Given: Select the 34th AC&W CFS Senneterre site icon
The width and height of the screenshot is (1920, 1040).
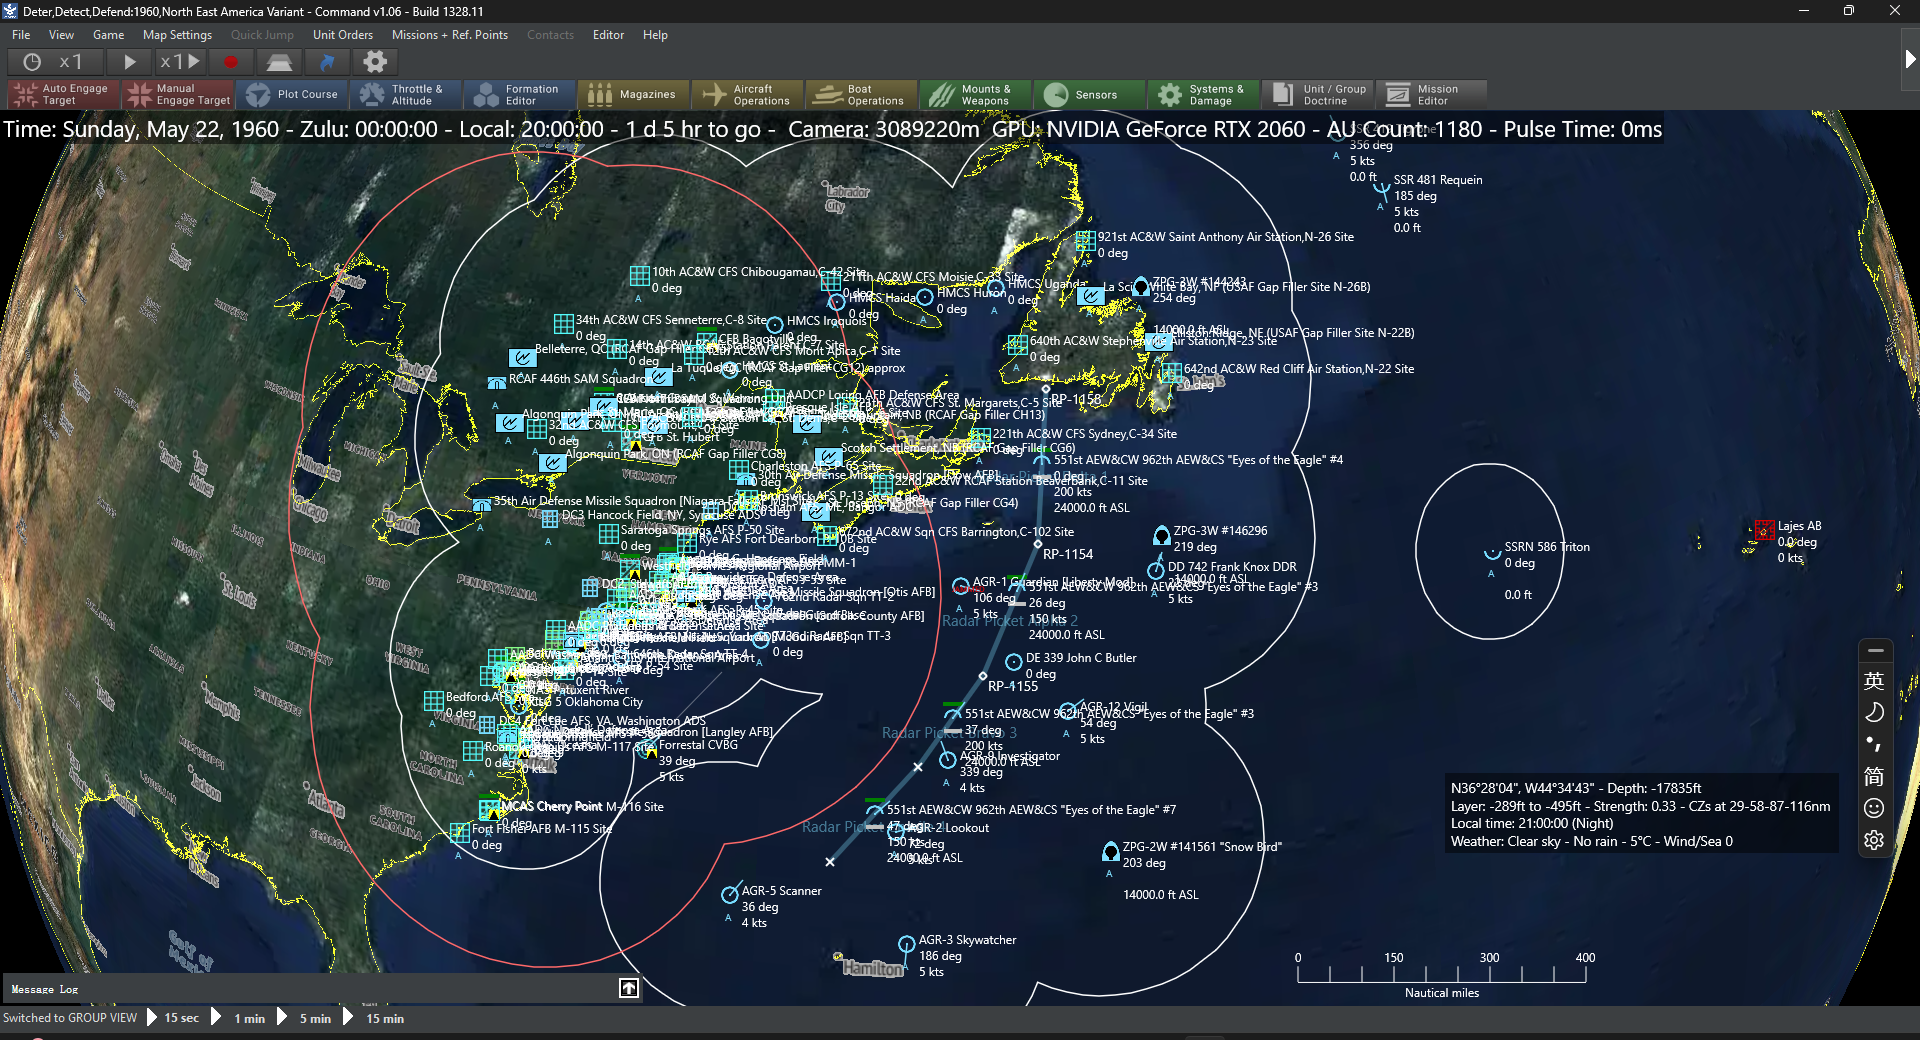Looking at the screenshot, I should (564, 323).
